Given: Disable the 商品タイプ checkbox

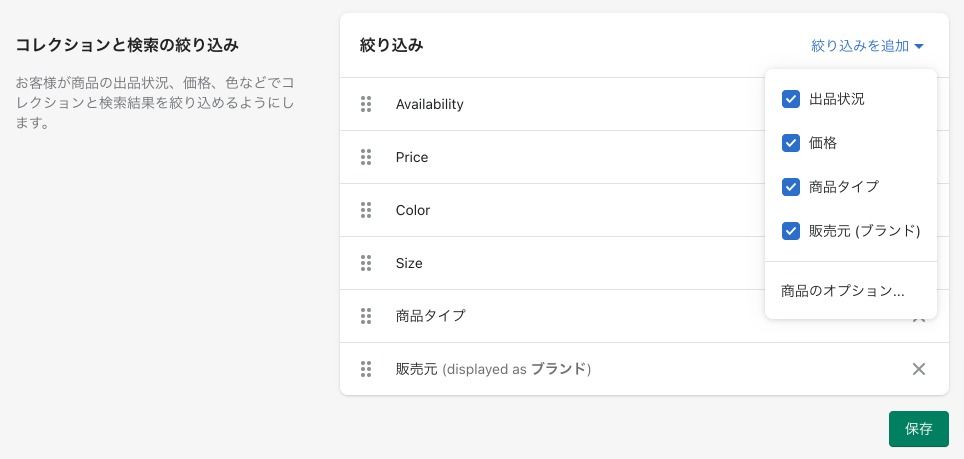Looking at the screenshot, I should tap(791, 187).
